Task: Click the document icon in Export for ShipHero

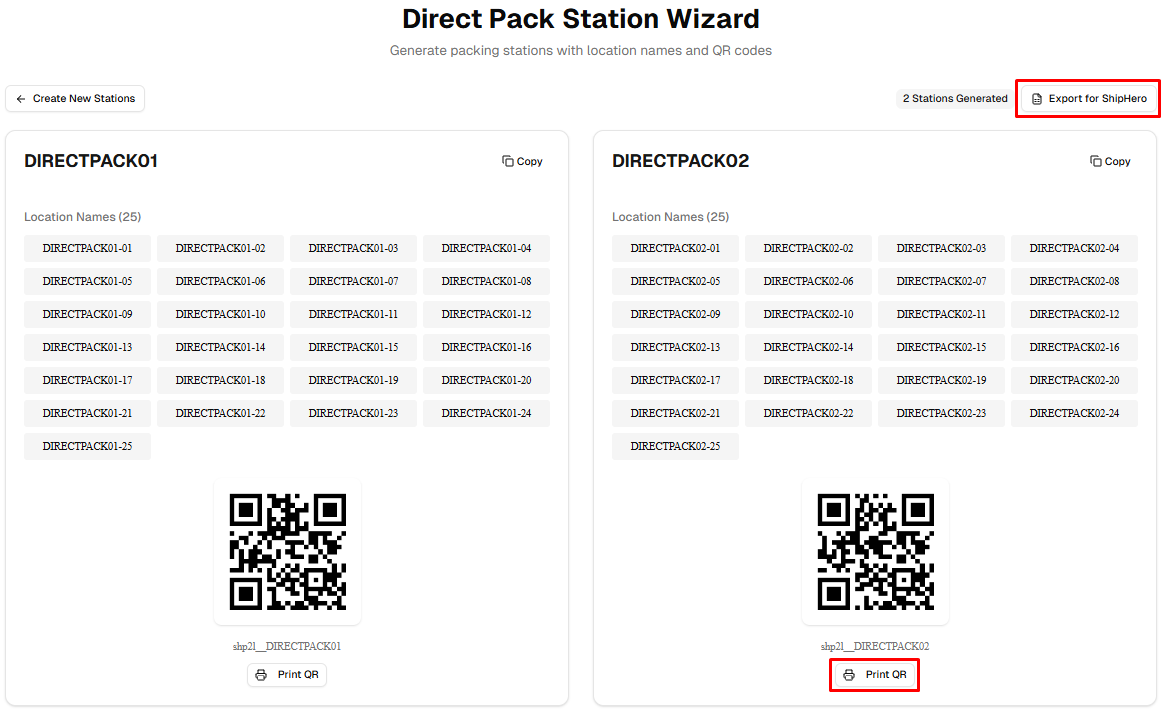Action: pyautogui.click(x=1037, y=99)
